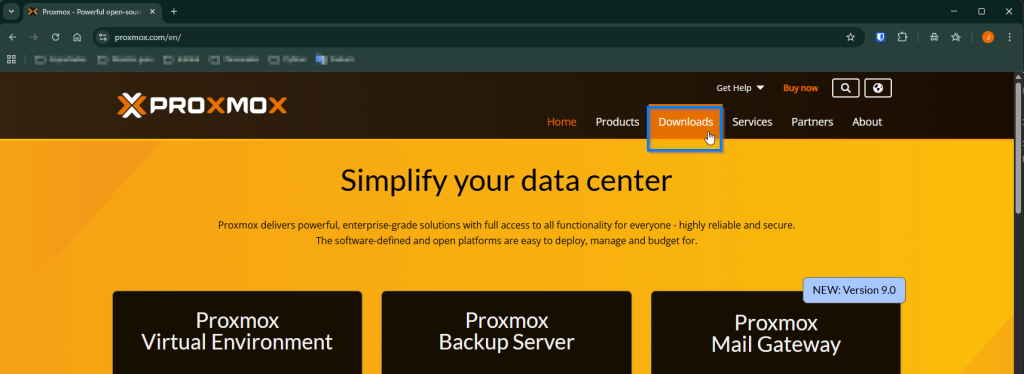The width and height of the screenshot is (1024, 374).
Task: Expand the tab search chevron
Action: click(x=11, y=12)
